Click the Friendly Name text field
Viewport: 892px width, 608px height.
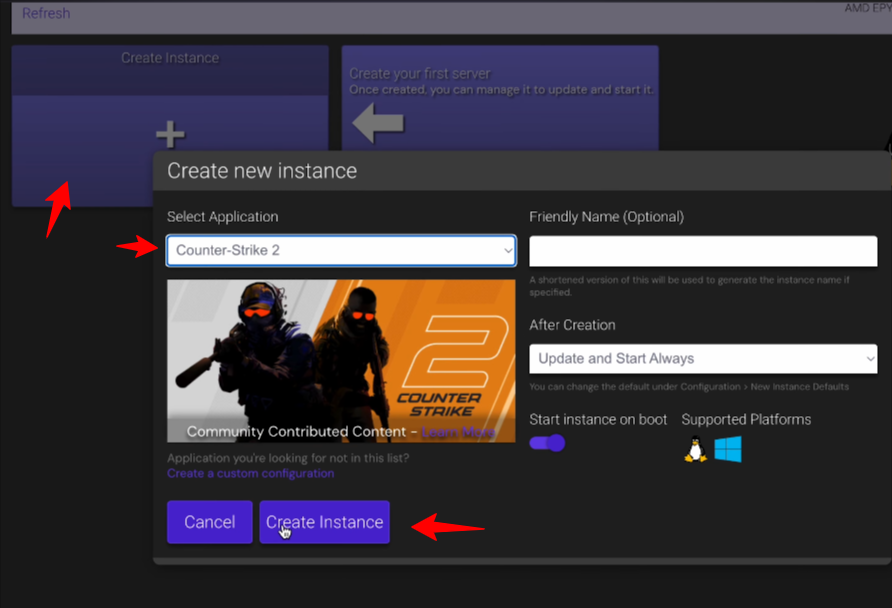(x=703, y=250)
